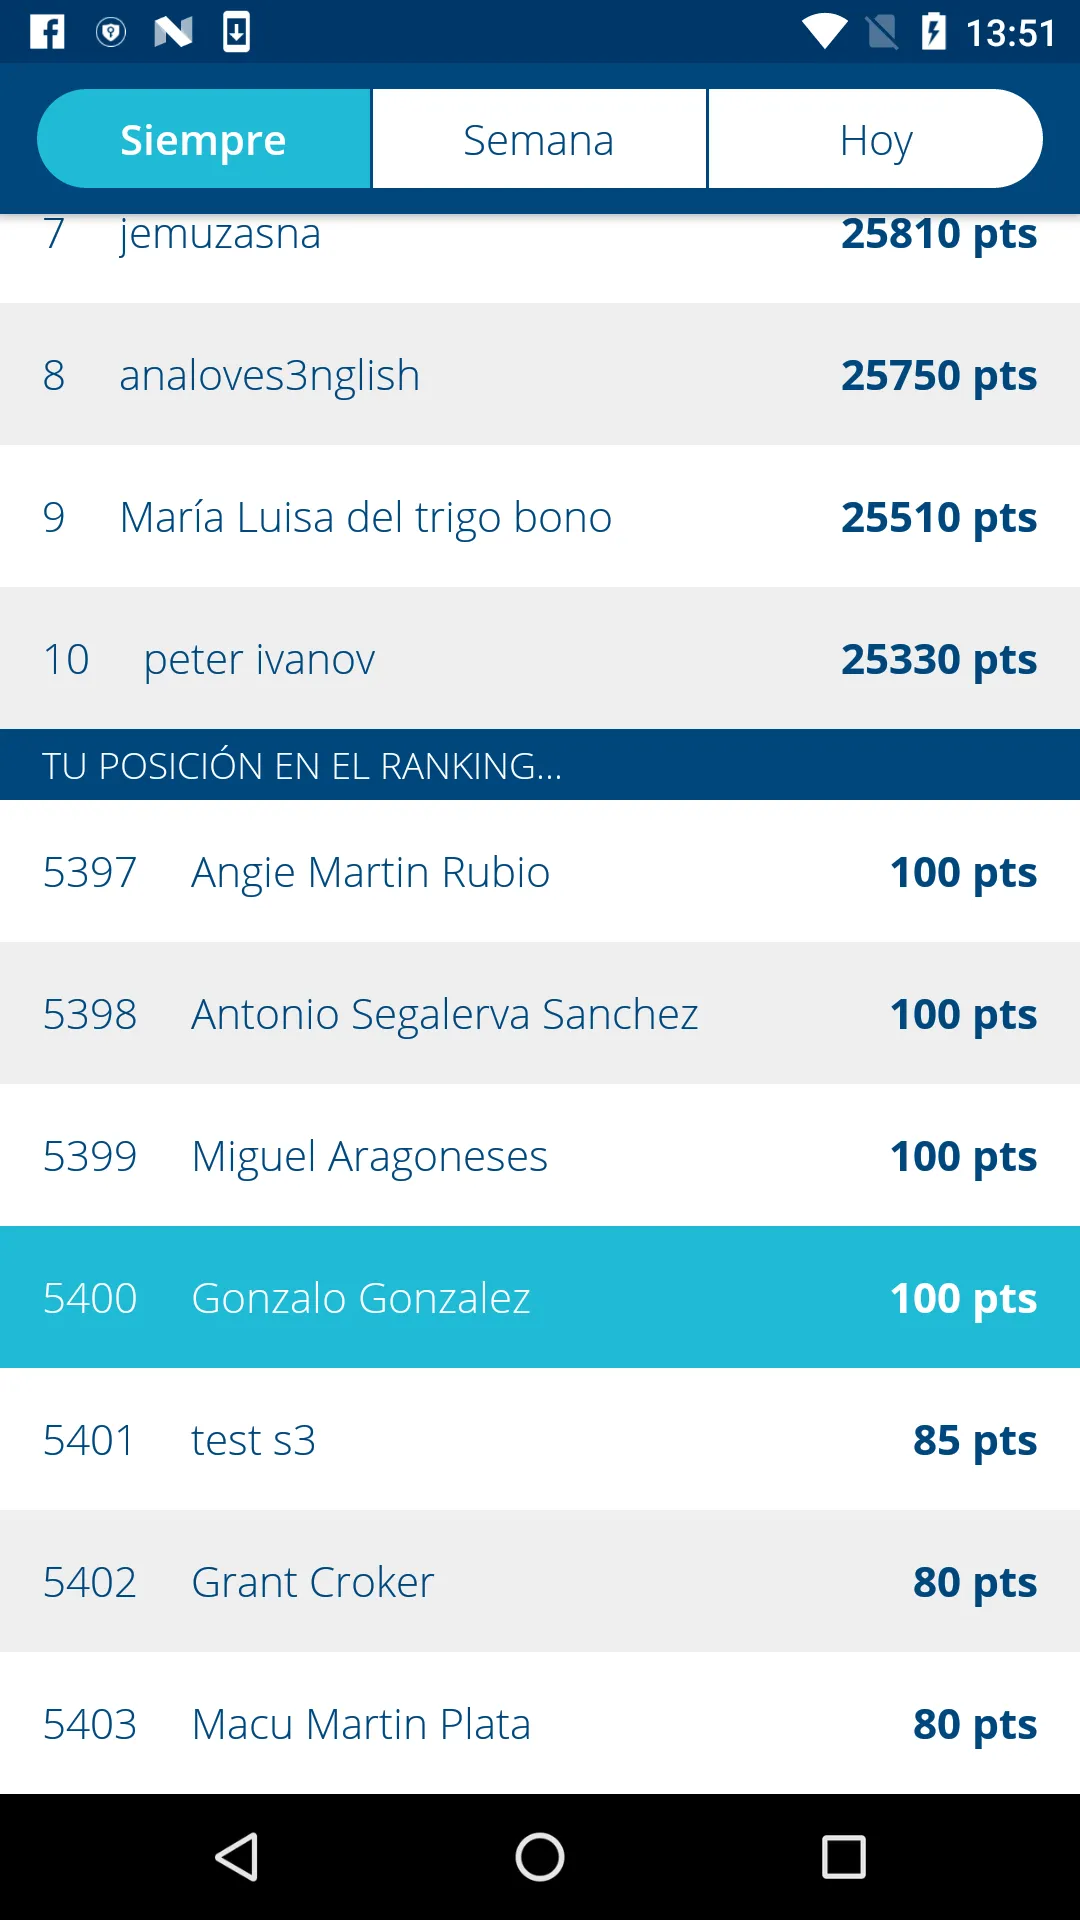Open Angie Martin Rubio entry
The image size is (1080, 1920).
pos(540,872)
